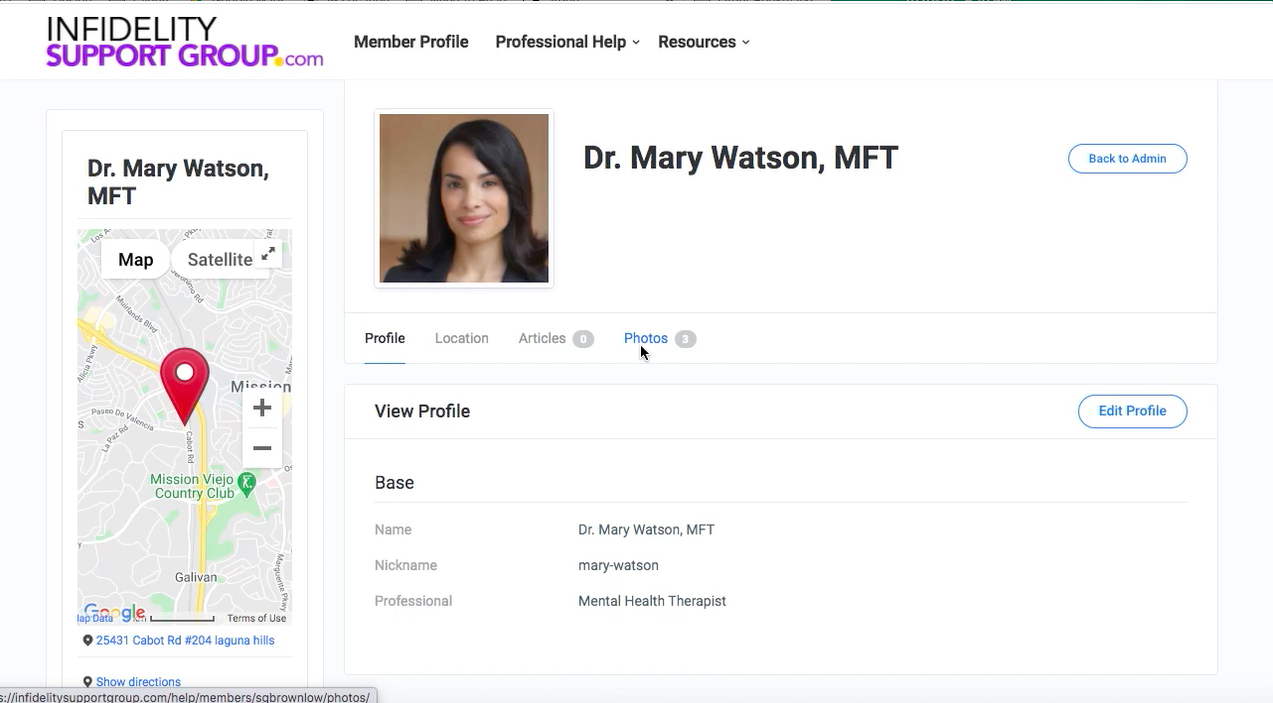Click the red location pin marker
Viewport: 1273px width, 703px height.
pos(185,386)
